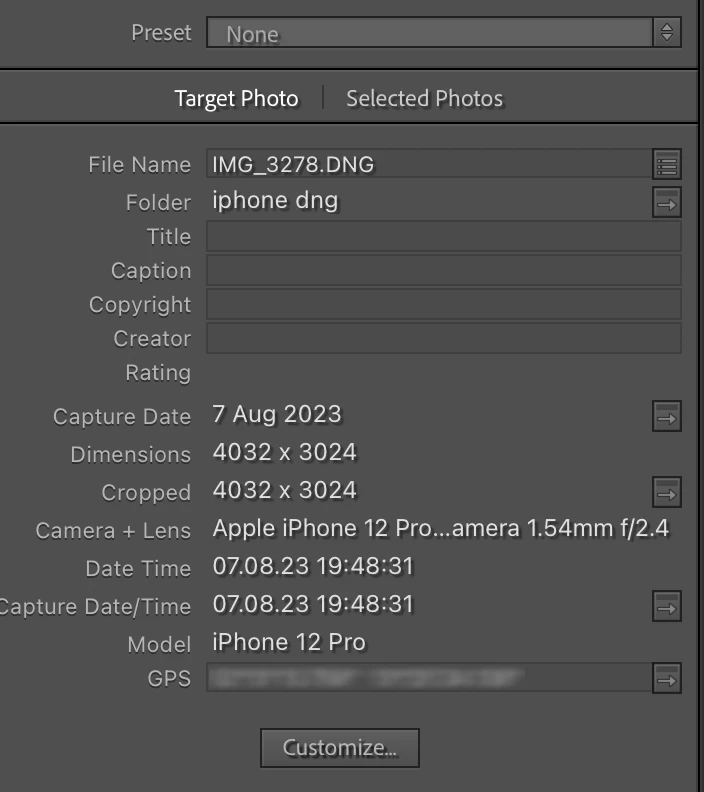Click the Camera + Lens value text
The height and width of the screenshot is (792, 704).
440,529
